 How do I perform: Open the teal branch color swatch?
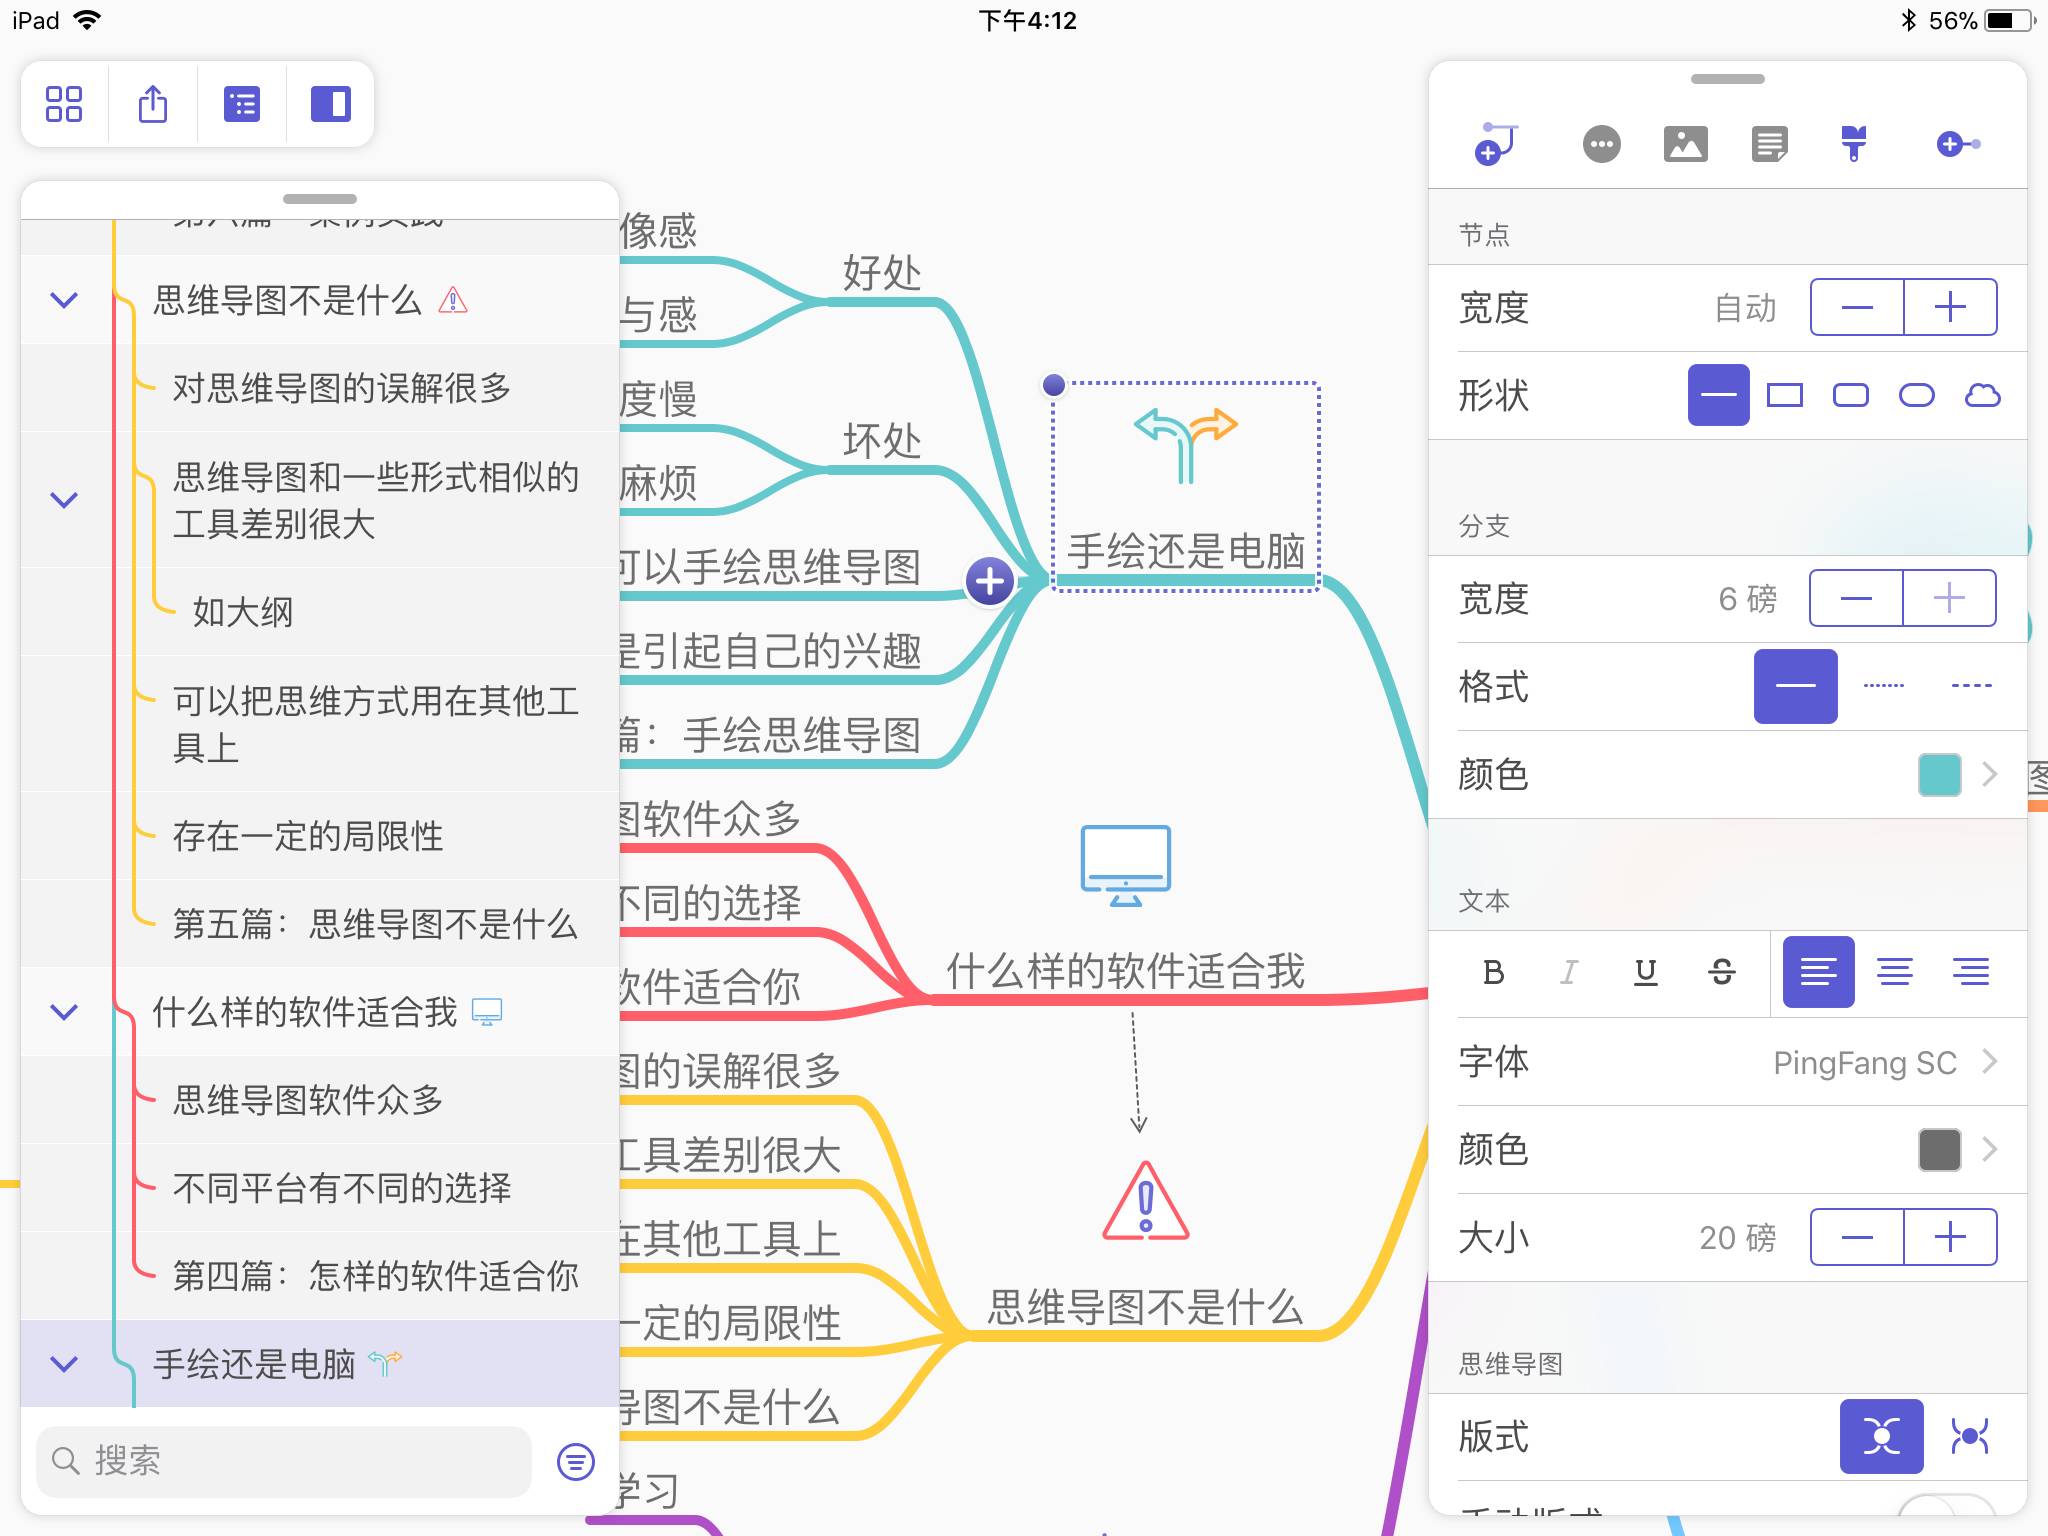click(1939, 775)
